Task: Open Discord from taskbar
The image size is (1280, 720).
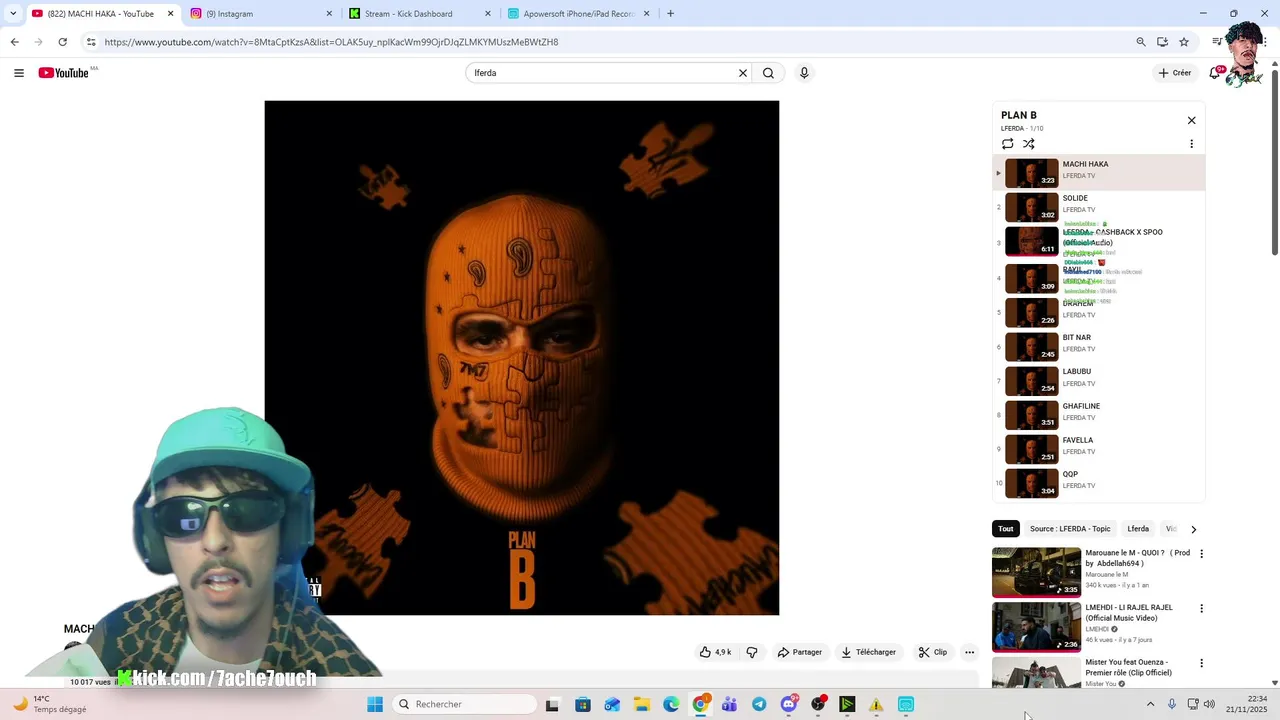Action: point(789,704)
